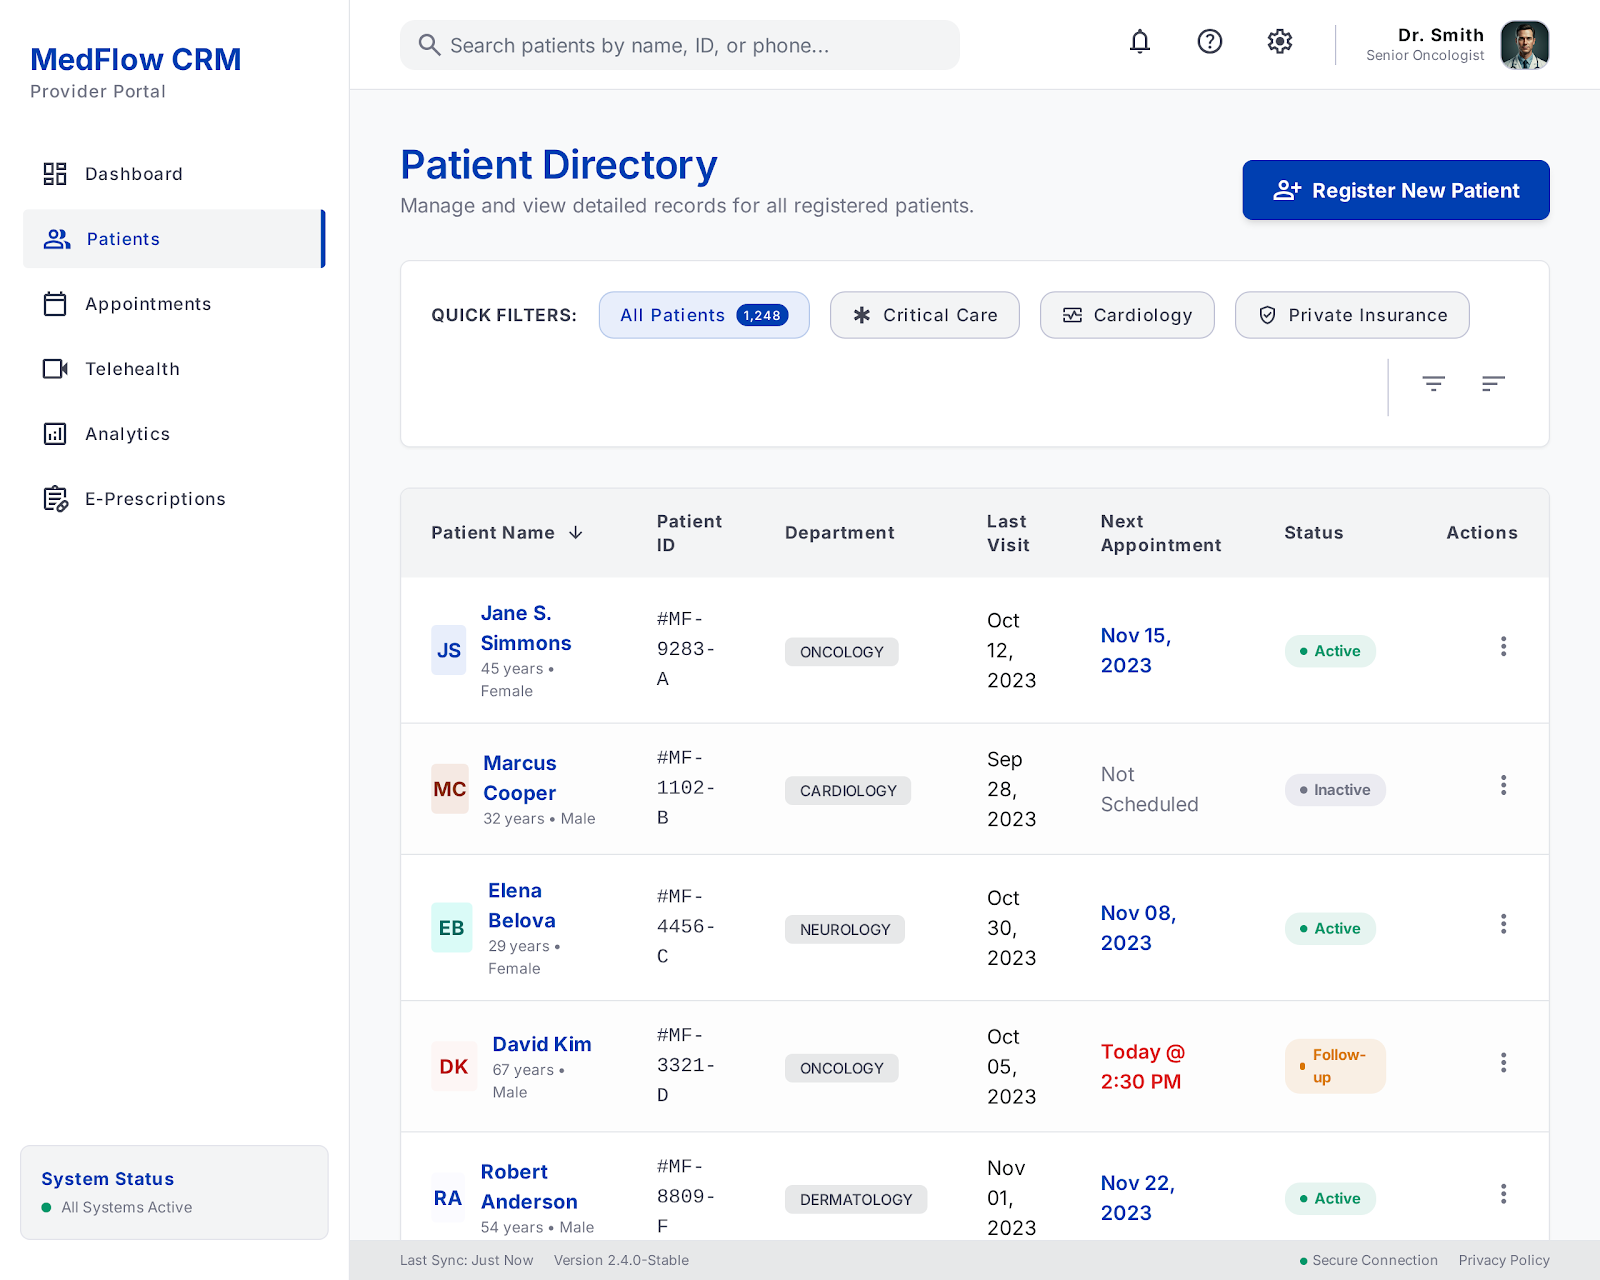Image resolution: width=1600 pixels, height=1280 pixels.
Task: Open Marcus Cooper patient record
Action: click(520, 778)
